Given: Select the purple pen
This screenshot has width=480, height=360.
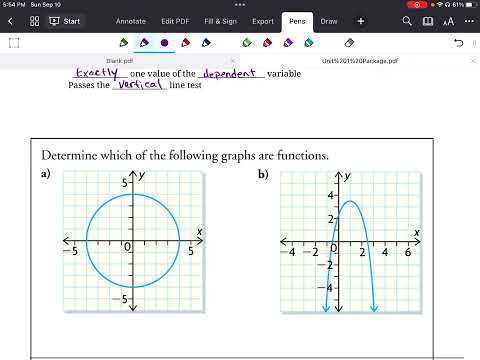Looking at the screenshot, I should (144, 43).
